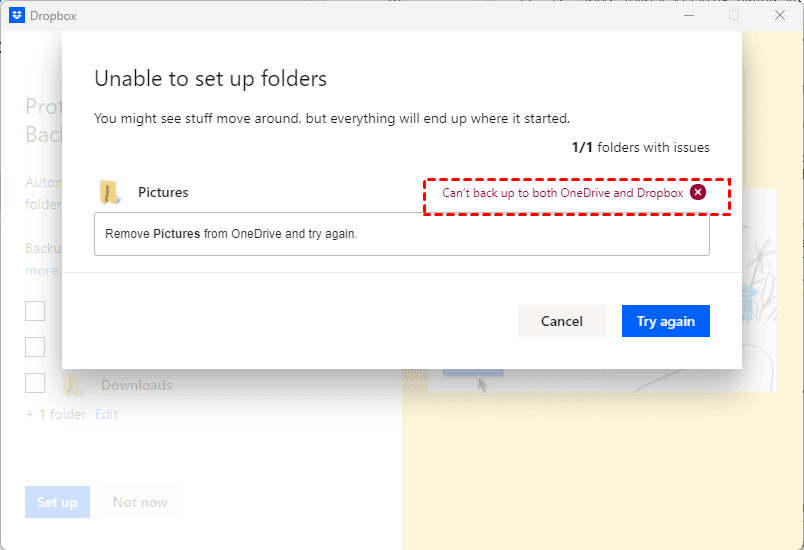Follow the partially hidden "more" link

pos(42,270)
